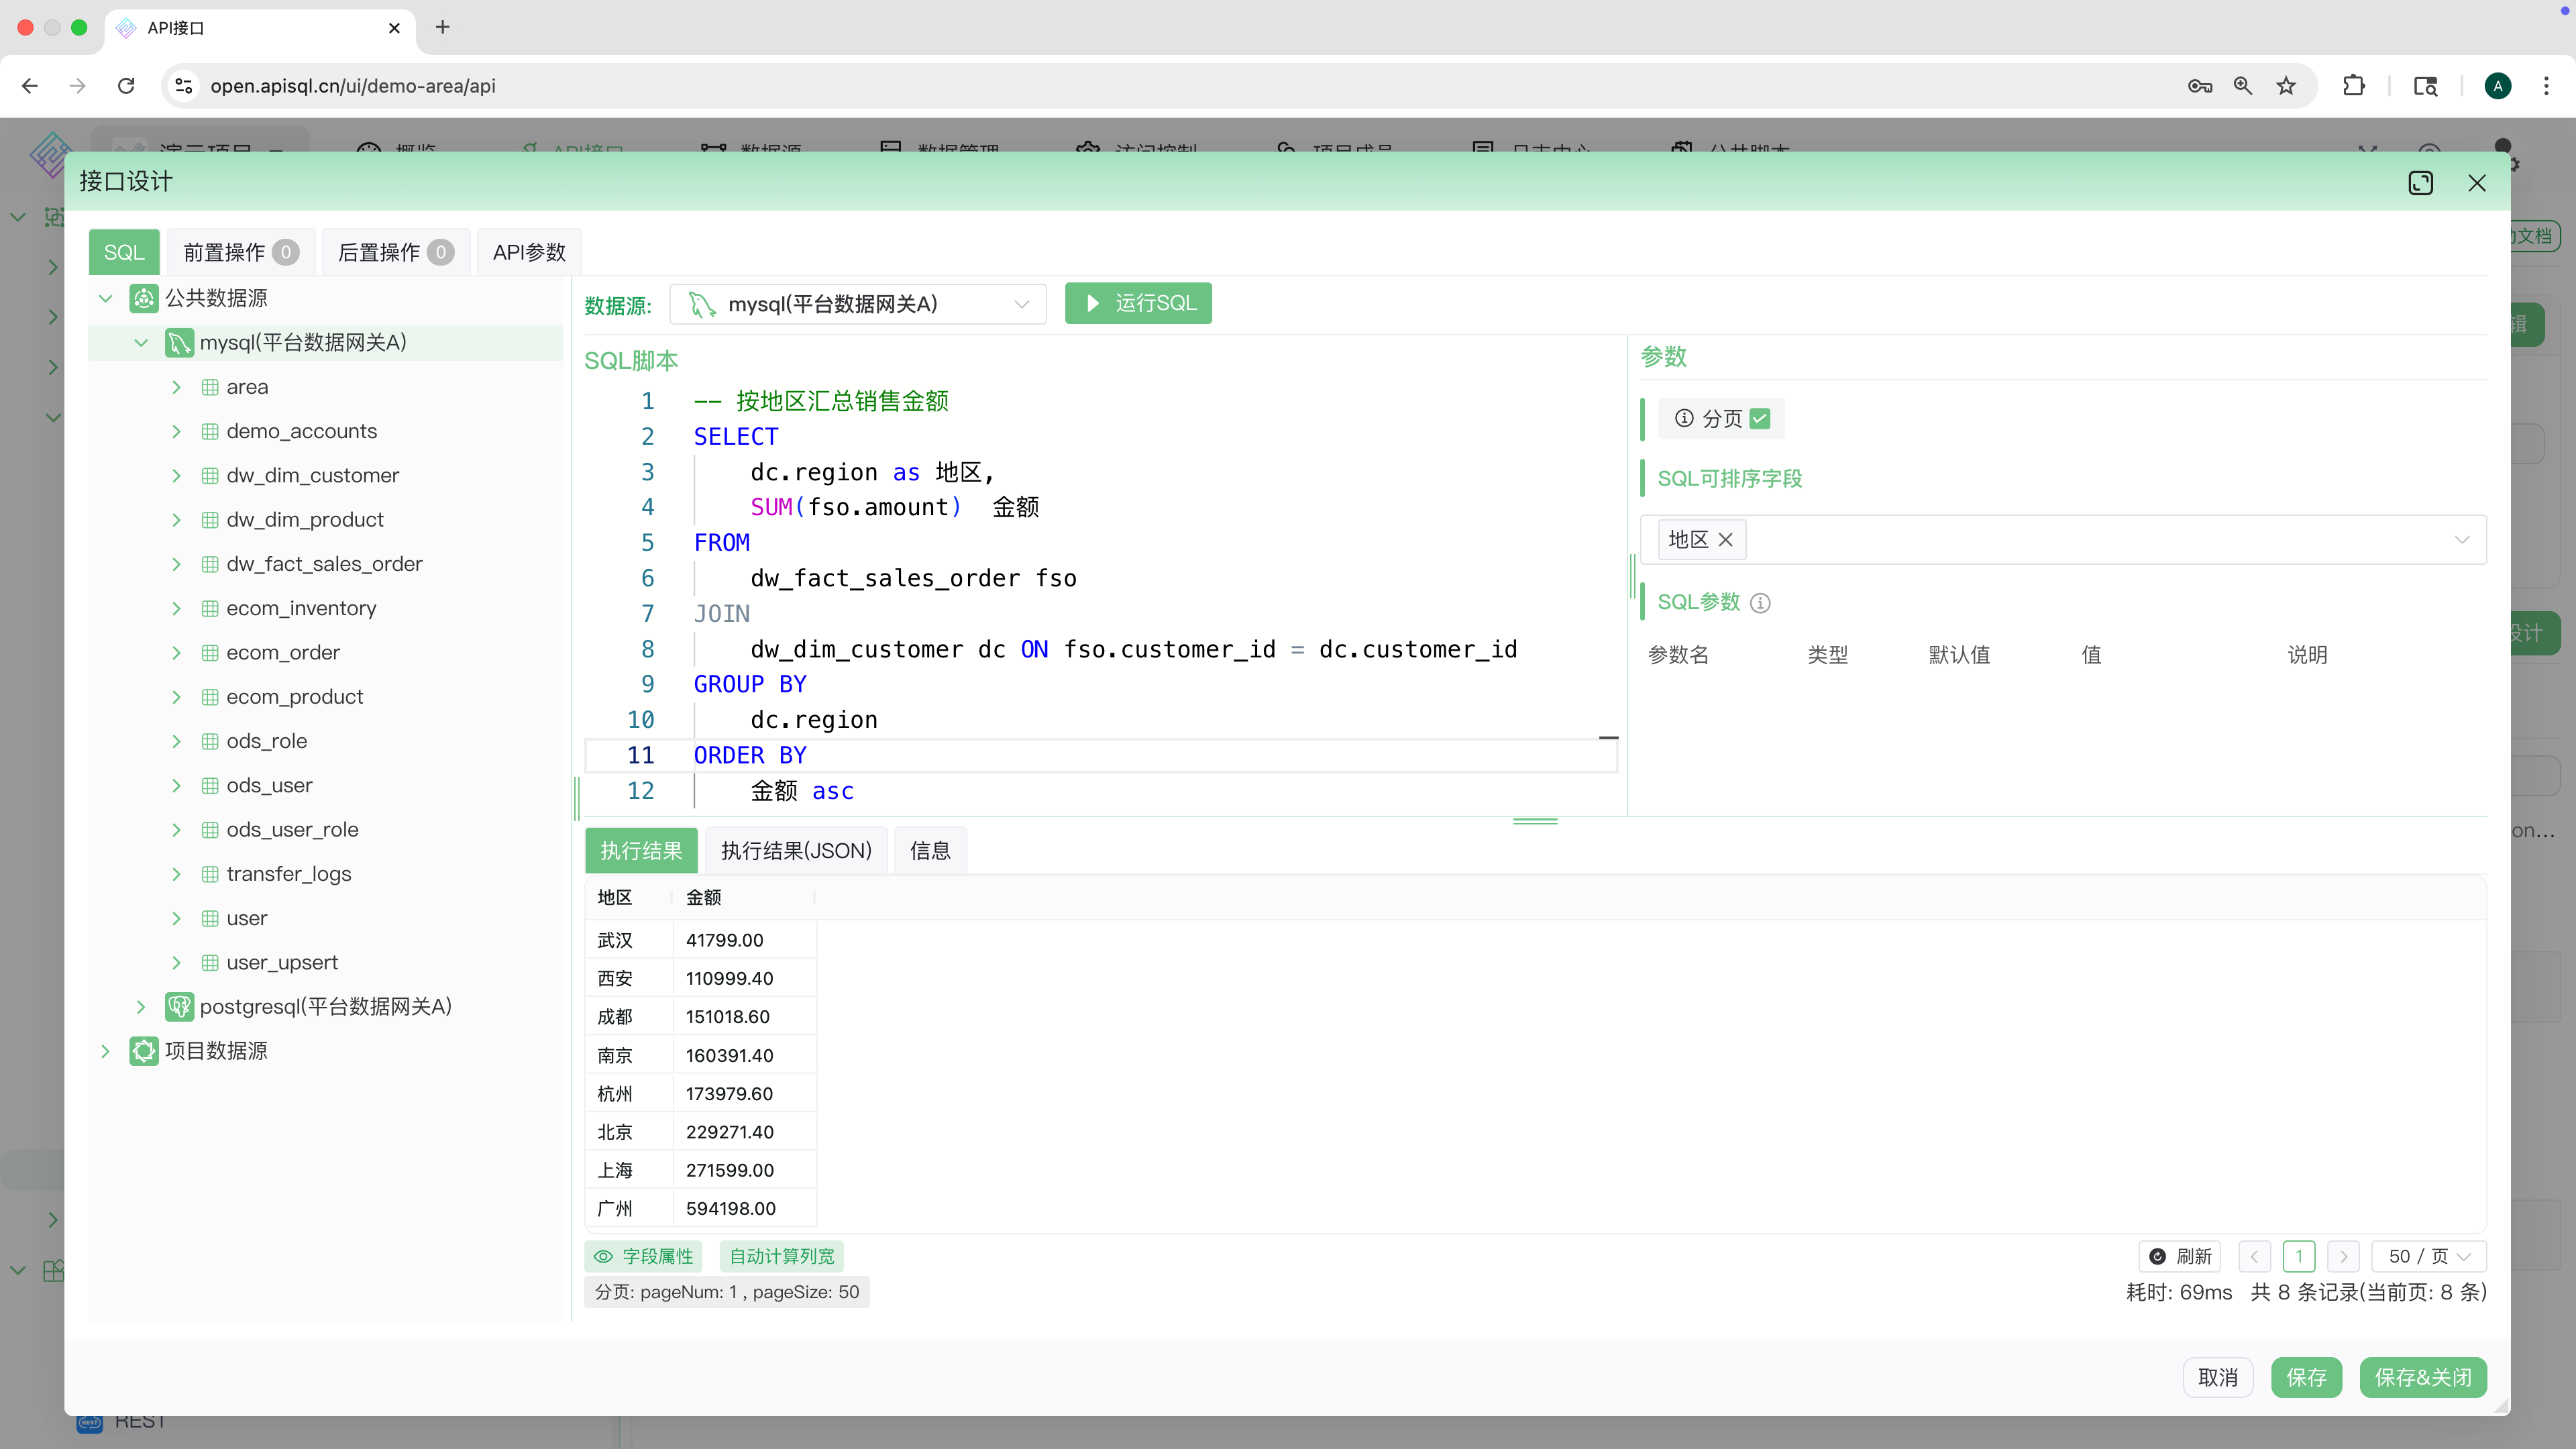Click the info icon inside the 分页 badge
Image resolution: width=2576 pixels, height=1449 pixels.
tap(1684, 418)
